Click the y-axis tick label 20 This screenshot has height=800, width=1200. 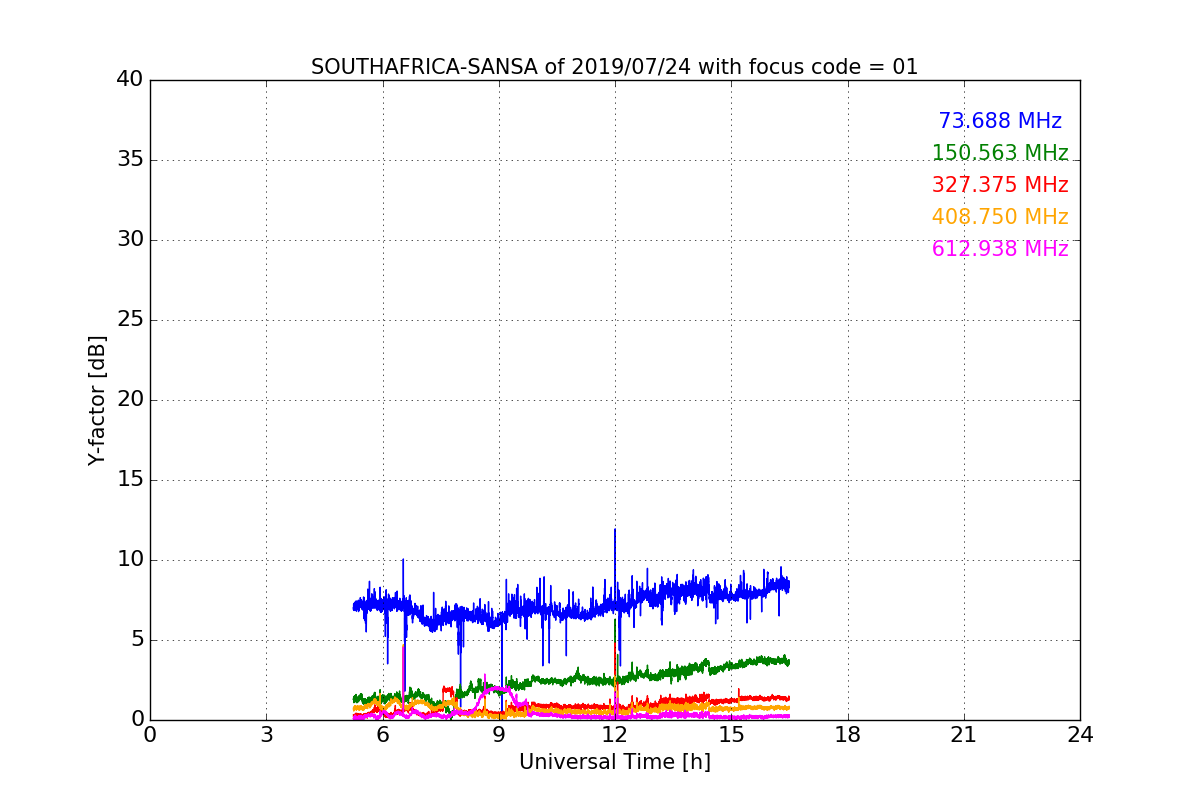130,400
